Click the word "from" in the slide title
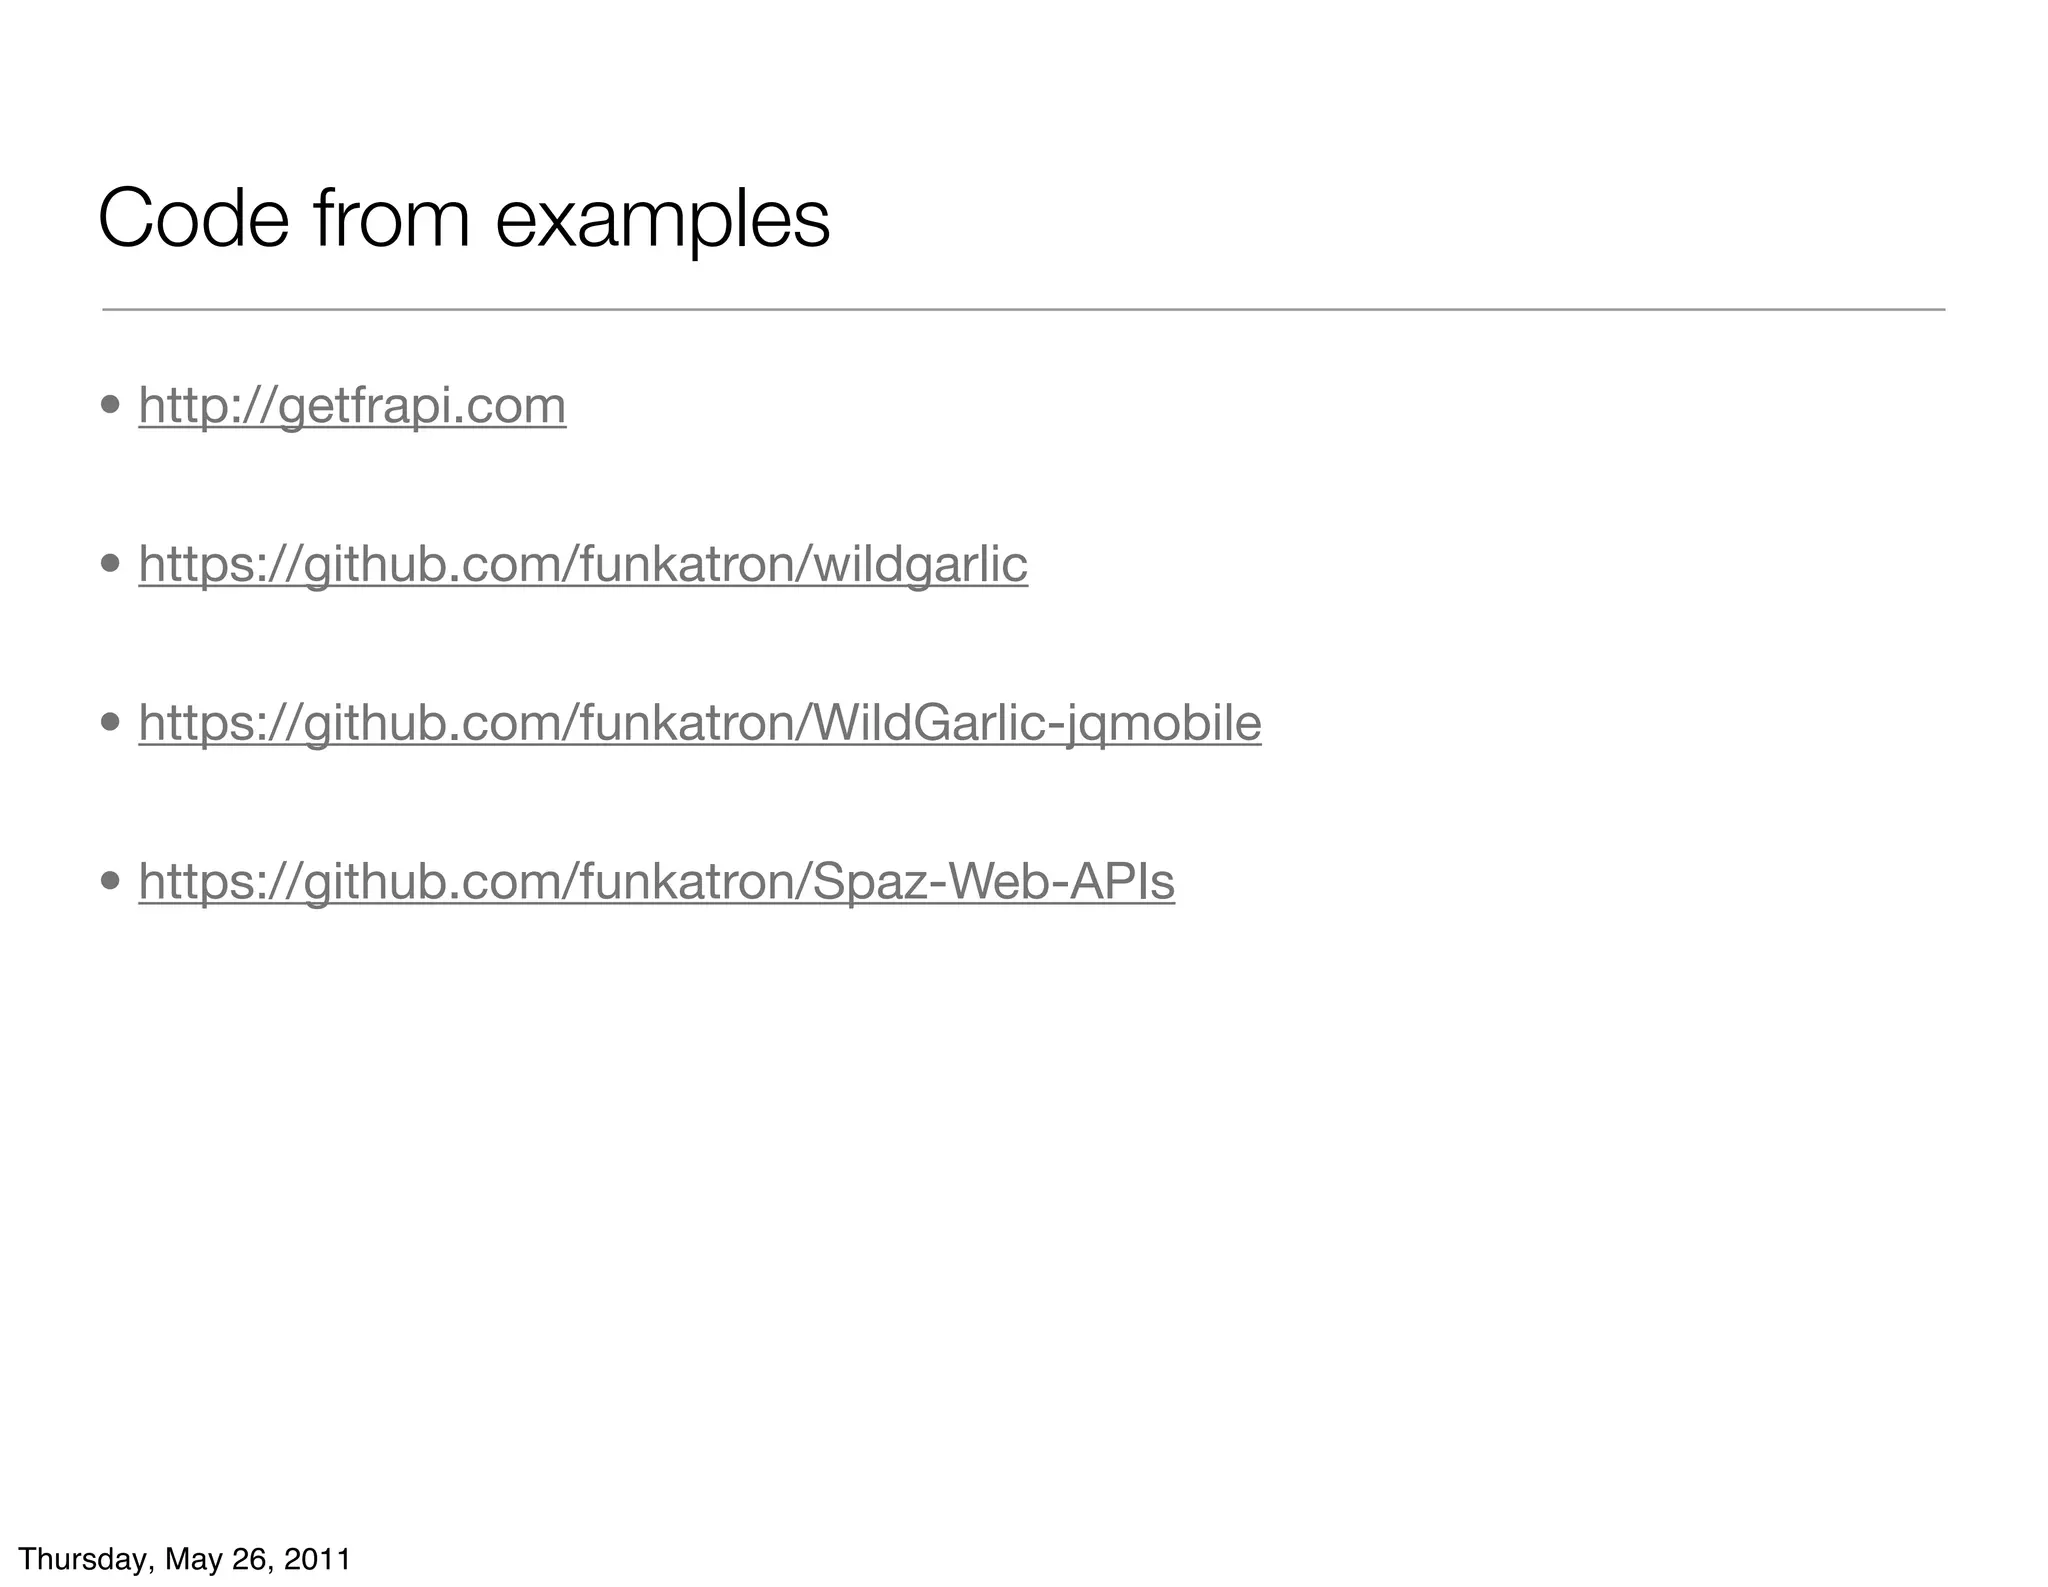The image size is (2048, 1587). tap(392, 219)
